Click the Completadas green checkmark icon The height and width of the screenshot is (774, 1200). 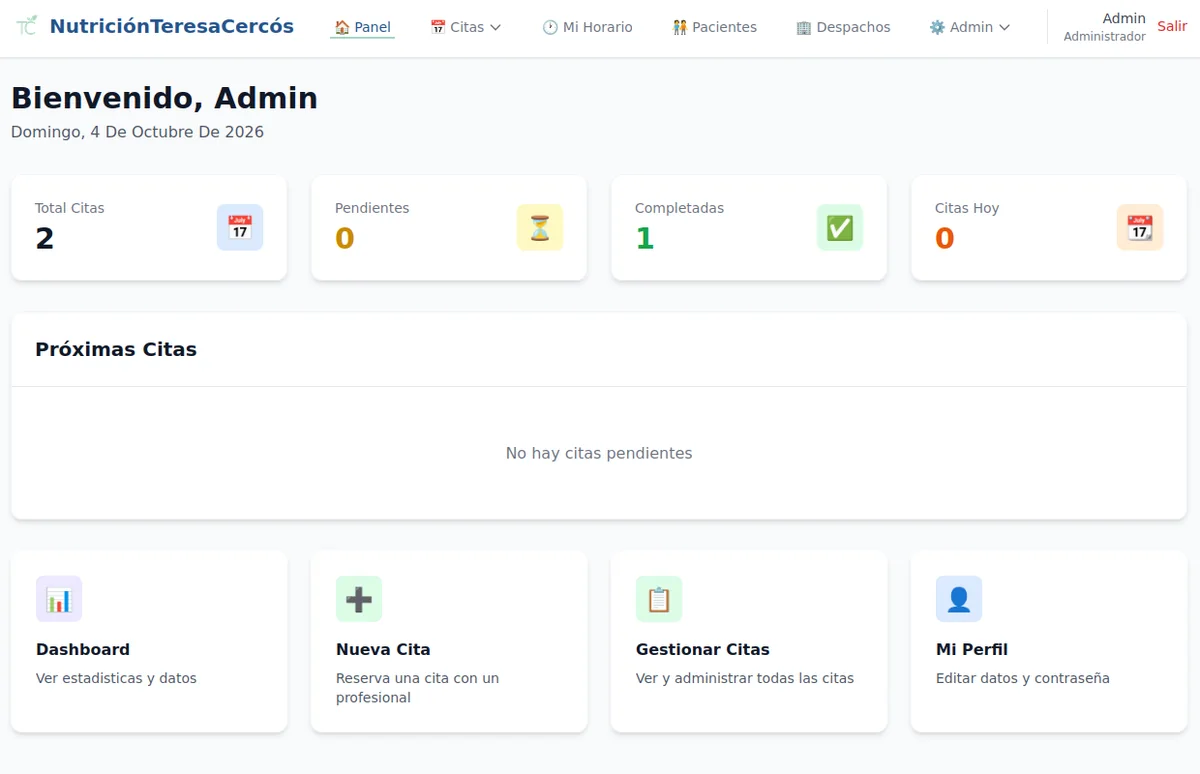click(x=840, y=227)
